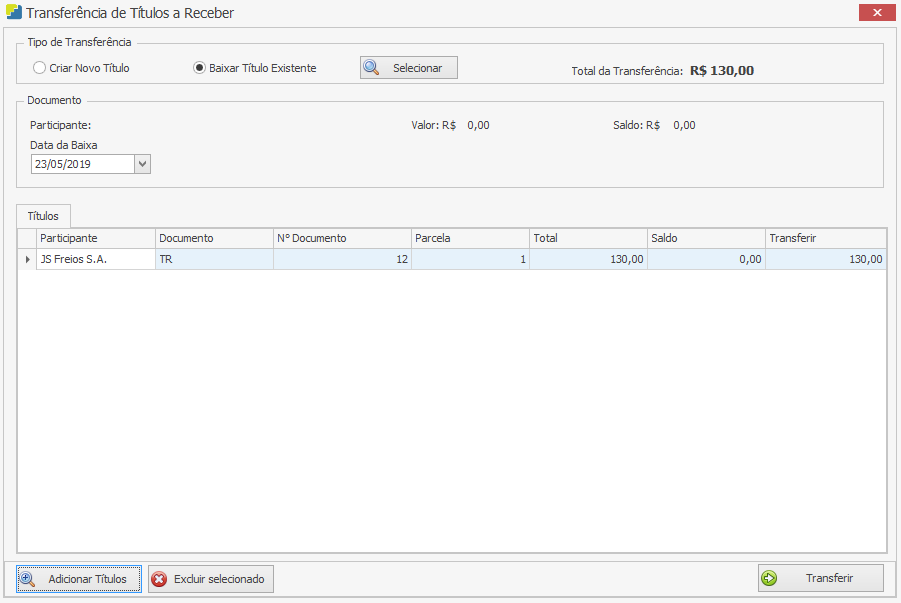Select the JS Freios S.A. participant cell
Screen dimensions: 901x603
point(96,259)
